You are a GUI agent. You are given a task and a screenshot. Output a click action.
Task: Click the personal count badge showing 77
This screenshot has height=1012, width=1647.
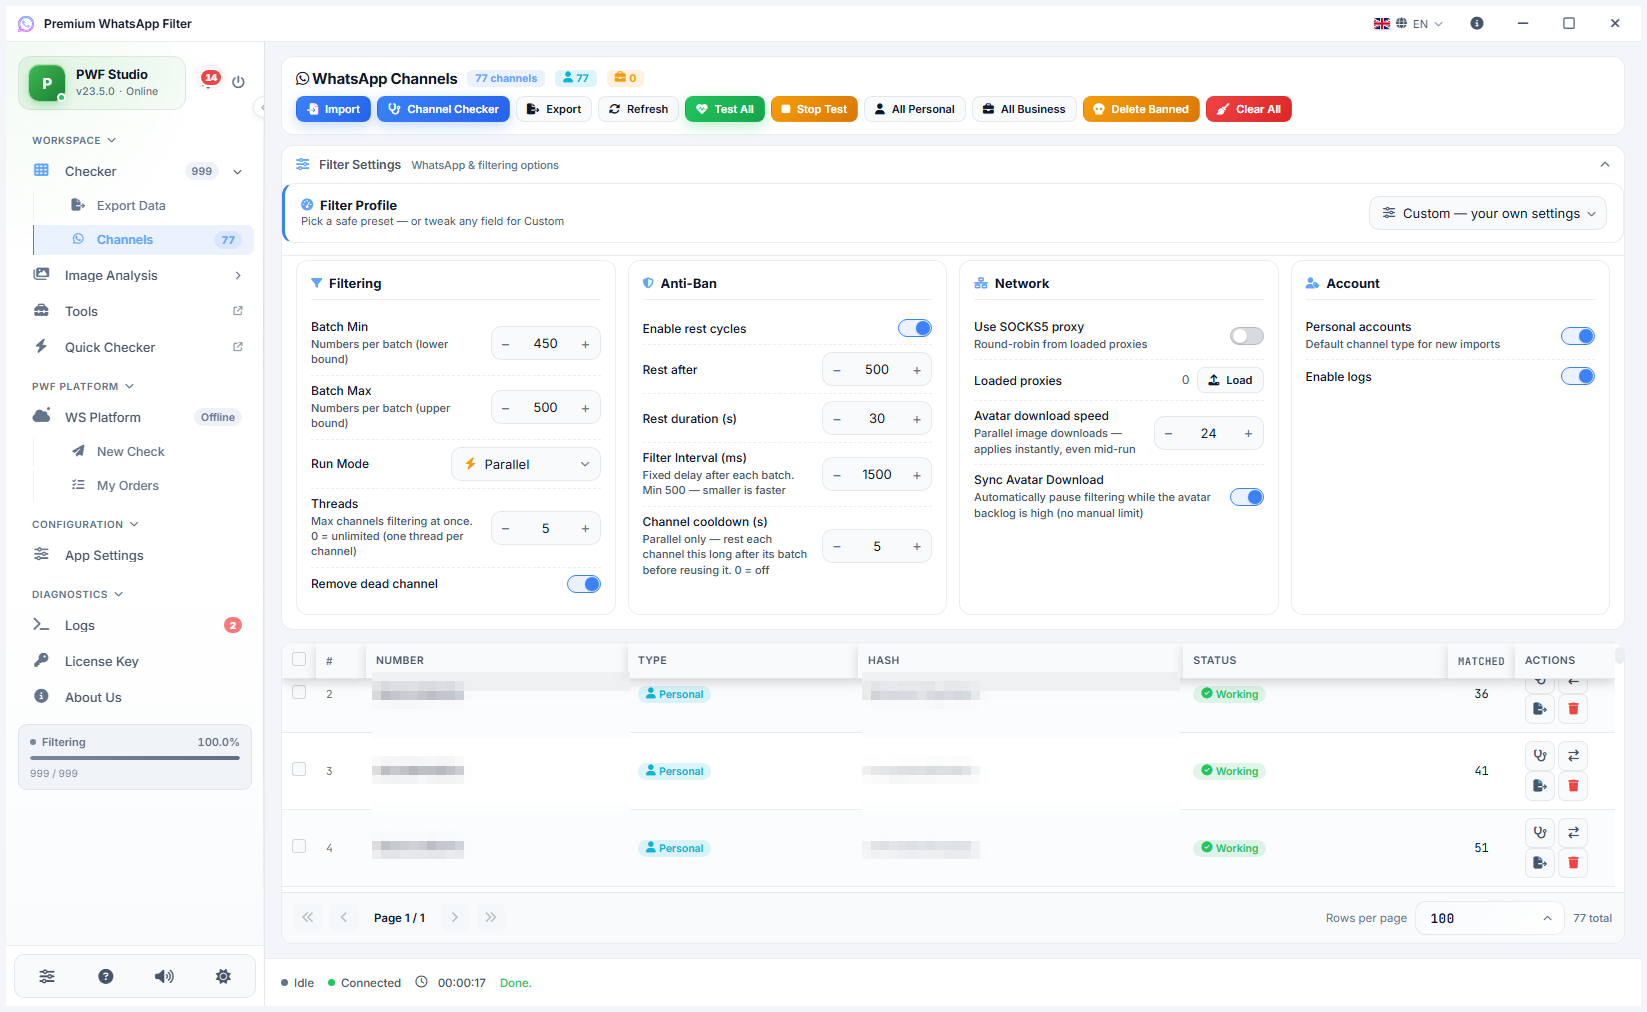click(575, 78)
